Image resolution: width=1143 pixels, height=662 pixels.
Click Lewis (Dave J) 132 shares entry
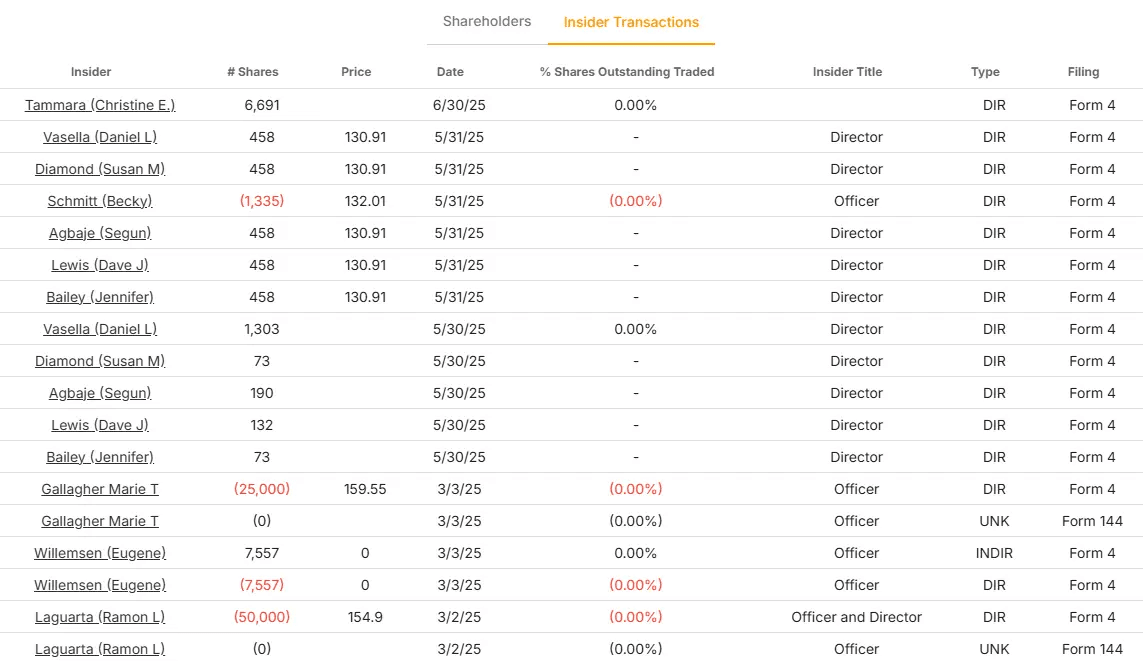[100, 425]
